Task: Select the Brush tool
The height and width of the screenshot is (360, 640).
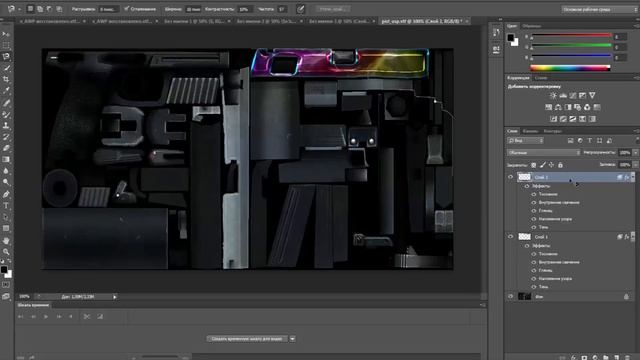Action: [6, 114]
